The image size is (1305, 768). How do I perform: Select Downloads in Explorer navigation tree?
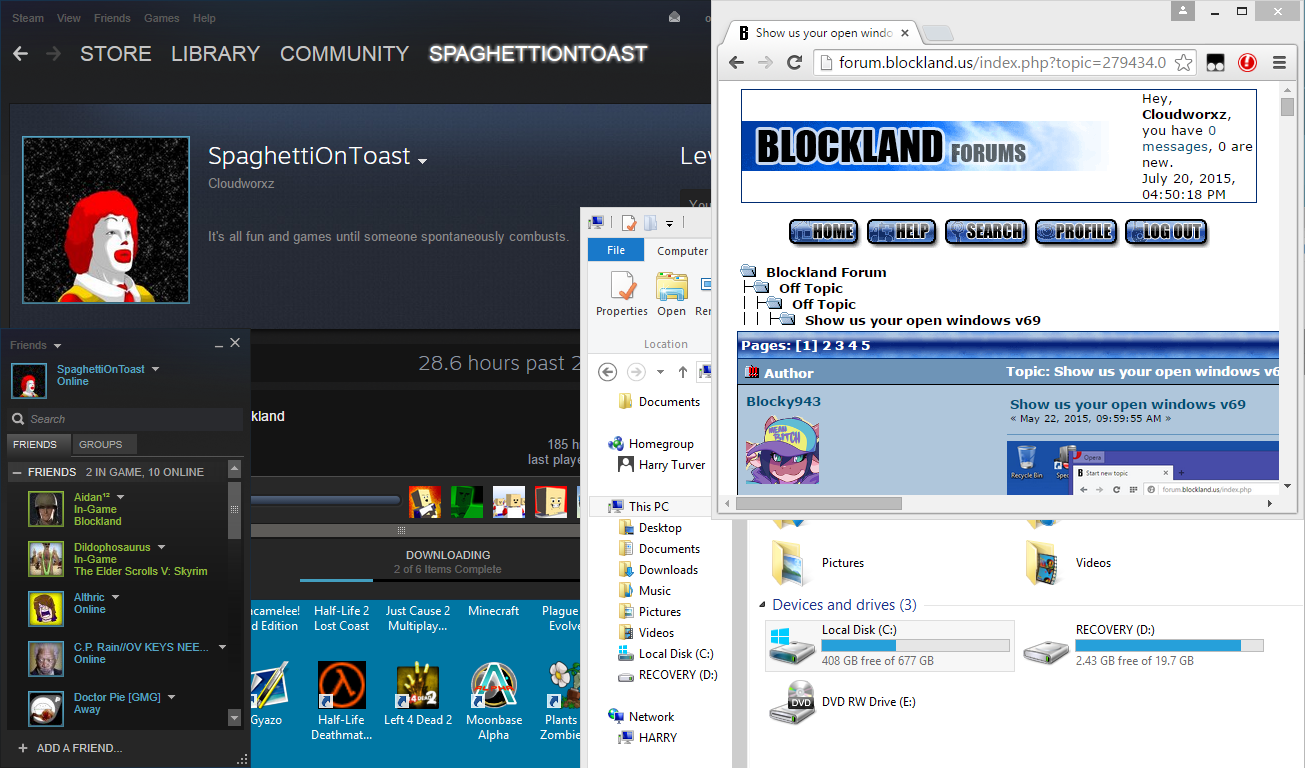coord(668,570)
